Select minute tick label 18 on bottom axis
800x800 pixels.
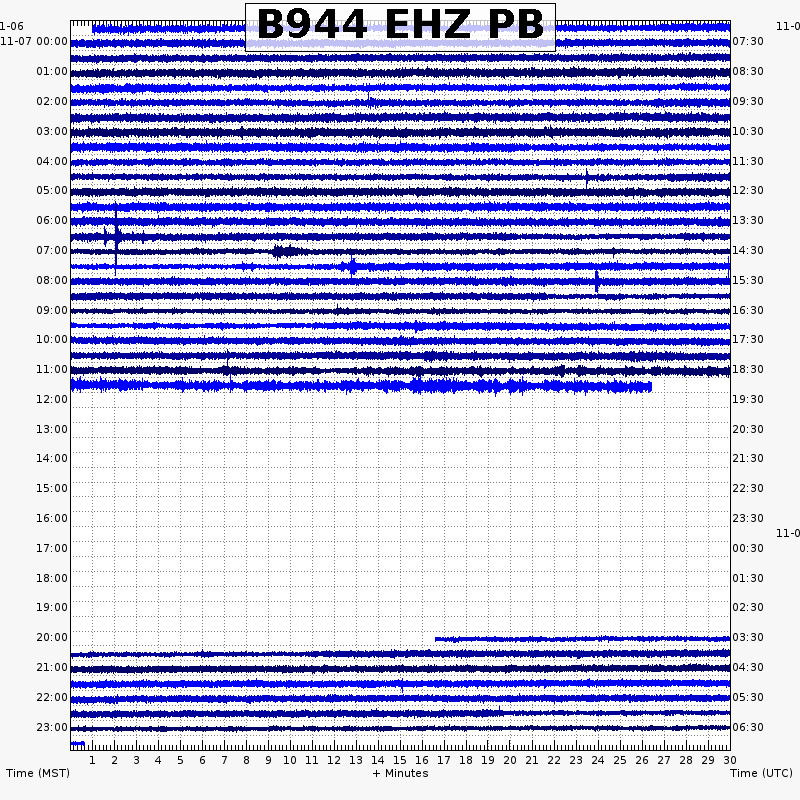(x=466, y=760)
